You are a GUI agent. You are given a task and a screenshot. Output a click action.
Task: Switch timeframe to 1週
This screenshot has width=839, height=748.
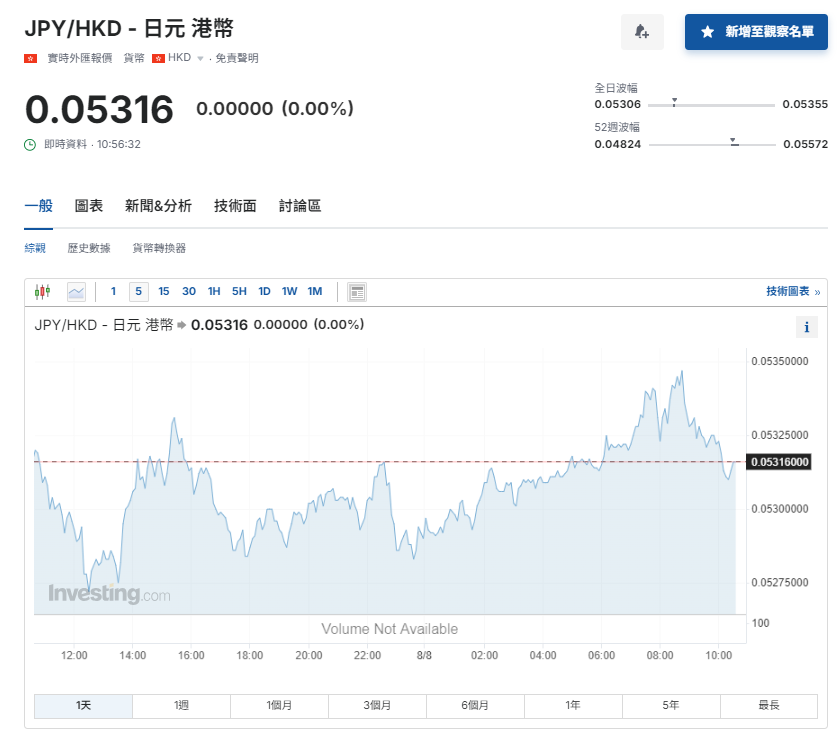(x=181, y=705)
